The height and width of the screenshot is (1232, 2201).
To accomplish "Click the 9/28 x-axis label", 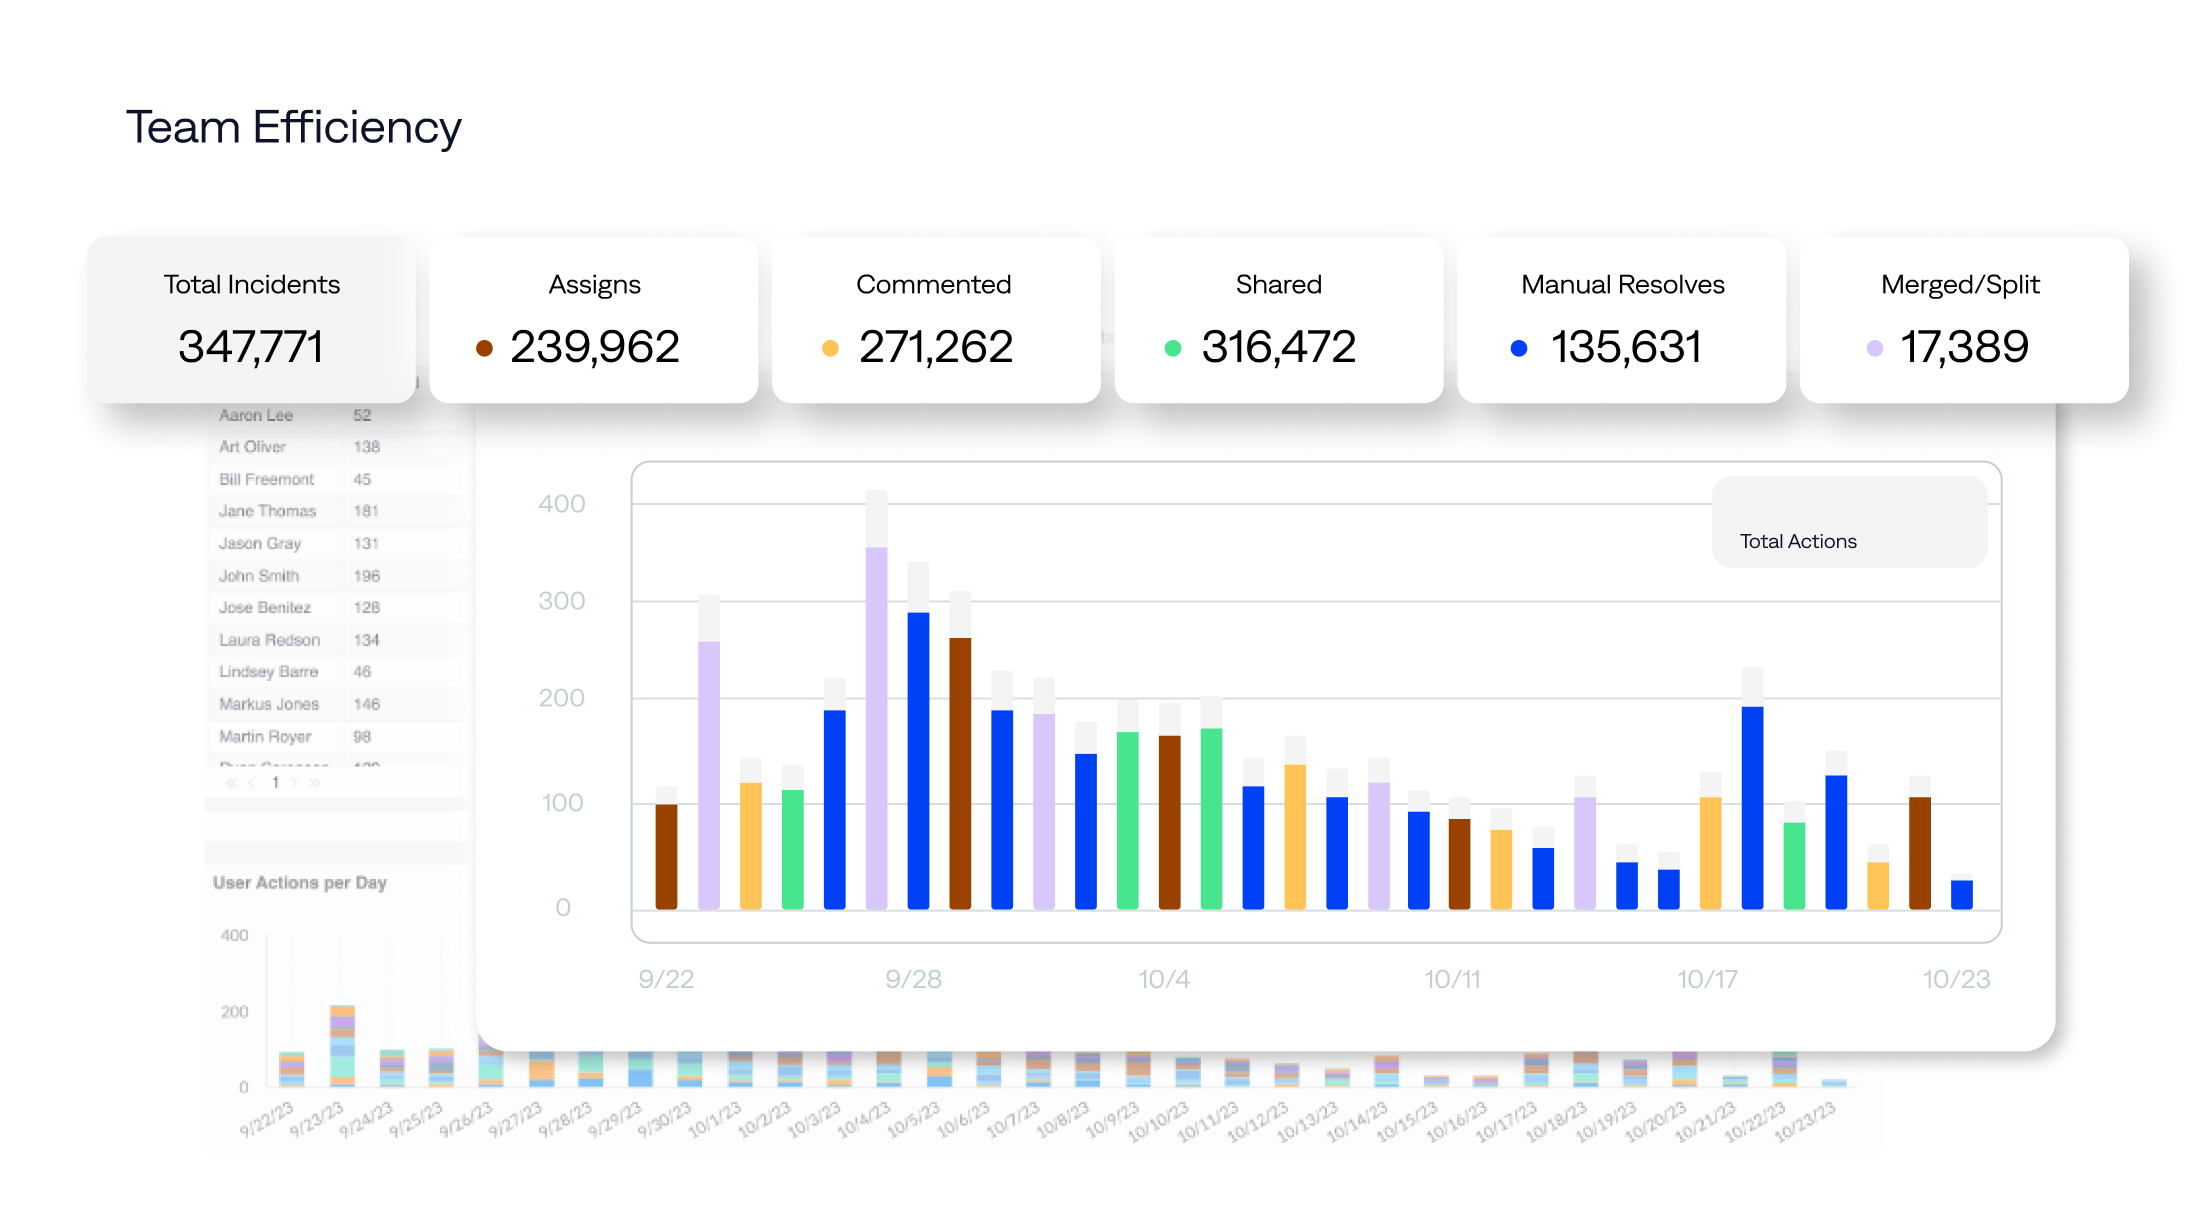I will click(x=913, y=979).
